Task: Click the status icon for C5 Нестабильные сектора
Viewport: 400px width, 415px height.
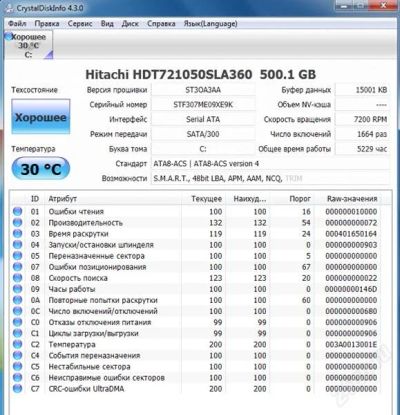Action: point(18,366)
